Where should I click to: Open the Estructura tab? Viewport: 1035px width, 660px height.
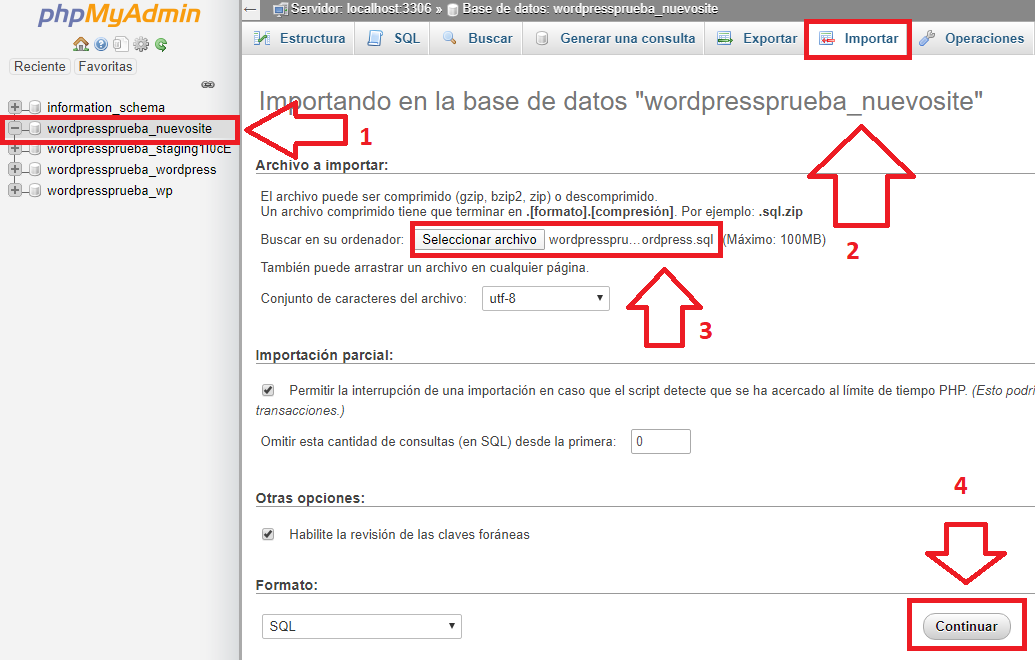pos(300,38)
